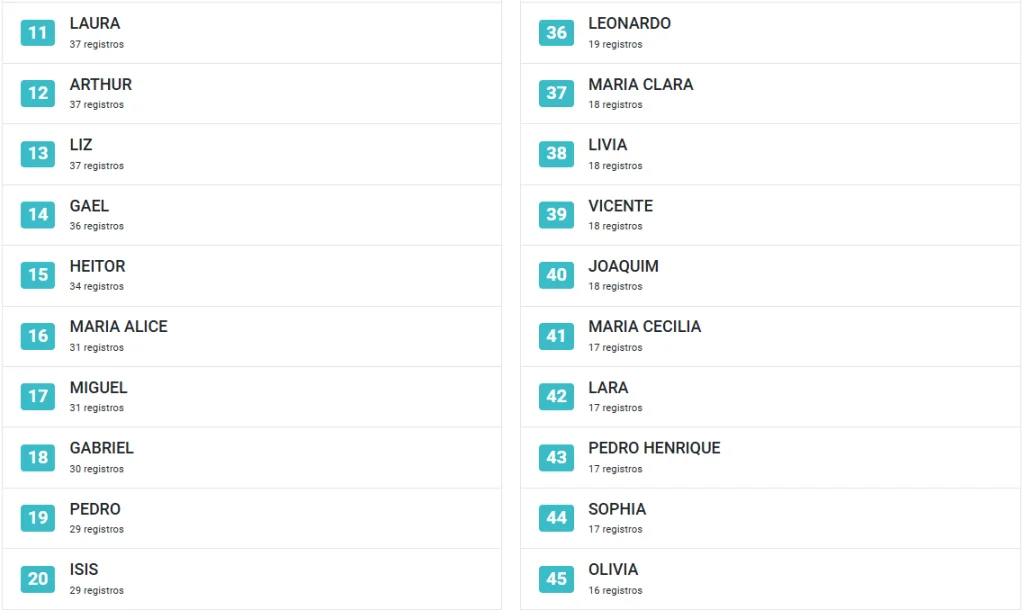The height and width of the screenshot is (610, 1024).
Task: Select the rank 36 badge for LEONARDO
Action: pyautogui.click(x=556, y=33)
